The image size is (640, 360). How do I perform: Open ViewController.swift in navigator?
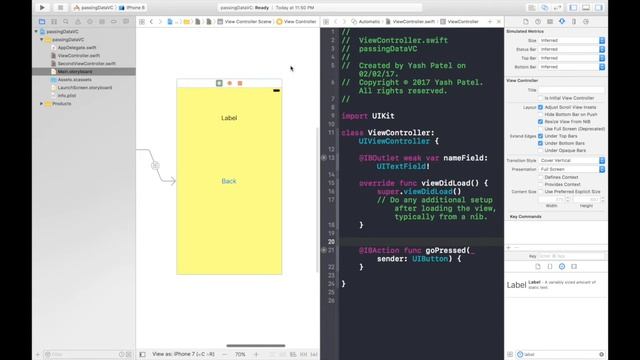79,56
